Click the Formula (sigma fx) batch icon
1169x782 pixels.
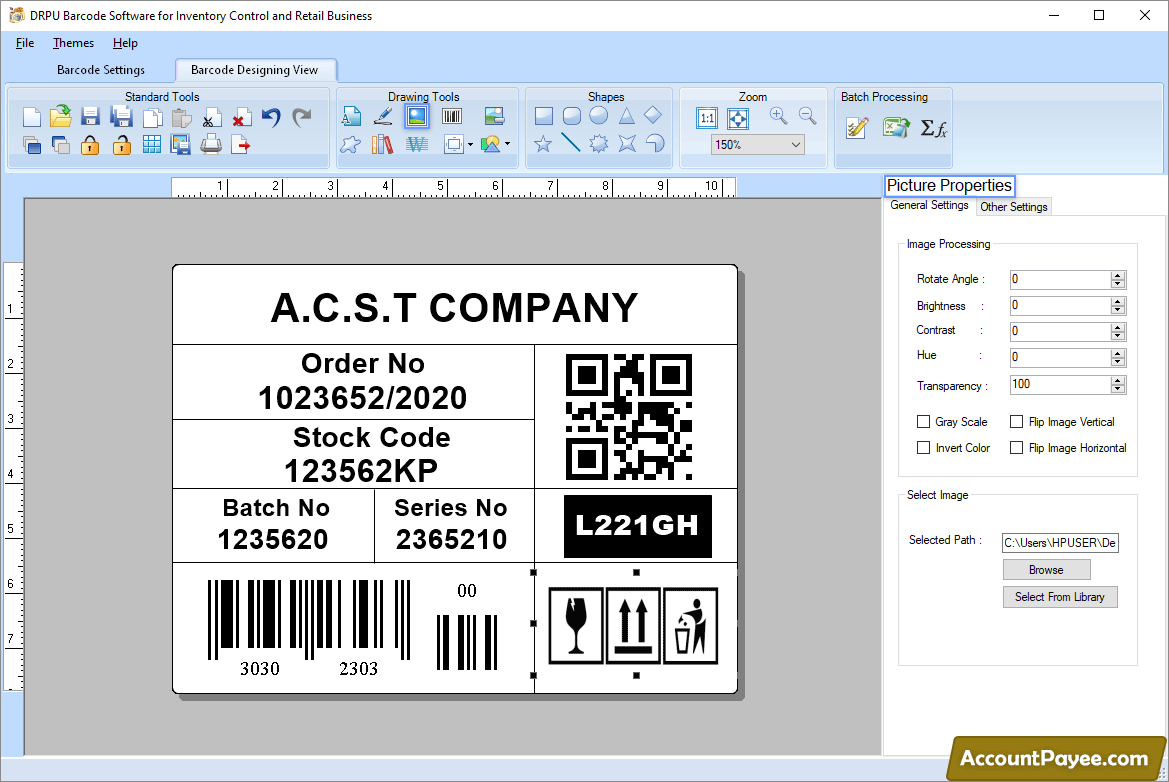pyautogui.click(x=933, y=128)
